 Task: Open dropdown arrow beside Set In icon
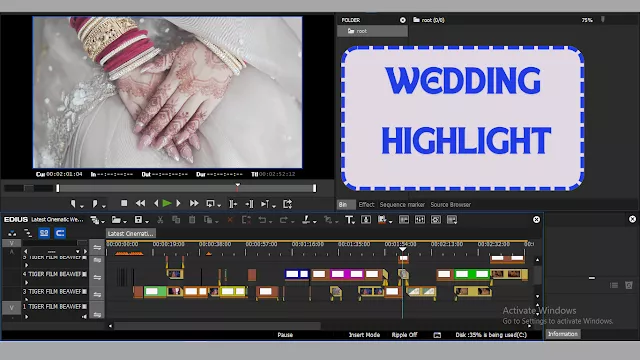82,206
